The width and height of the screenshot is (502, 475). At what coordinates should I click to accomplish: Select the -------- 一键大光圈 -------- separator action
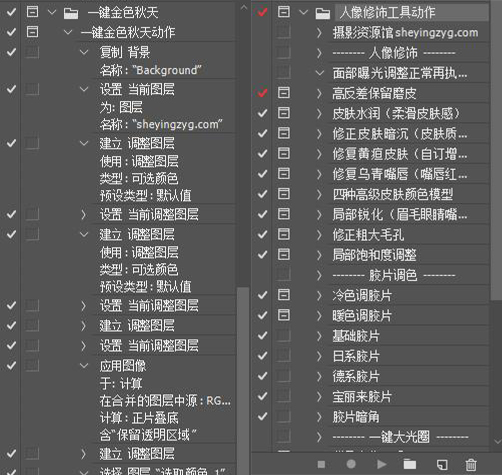click(400, 437)
